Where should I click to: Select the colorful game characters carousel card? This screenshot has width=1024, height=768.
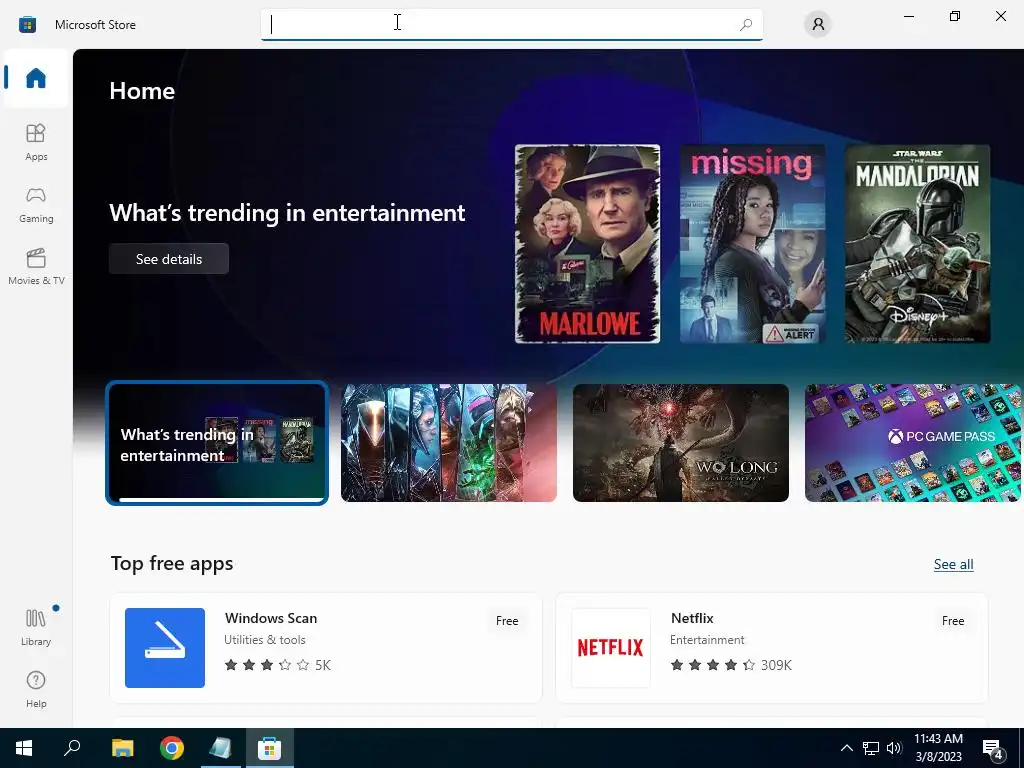click(449, 443)
